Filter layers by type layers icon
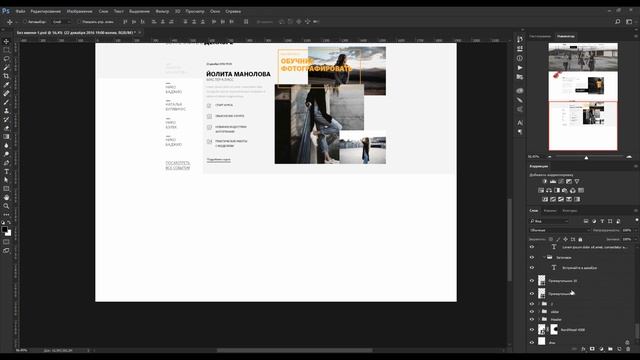640x360 pixels. coord(602,221)
